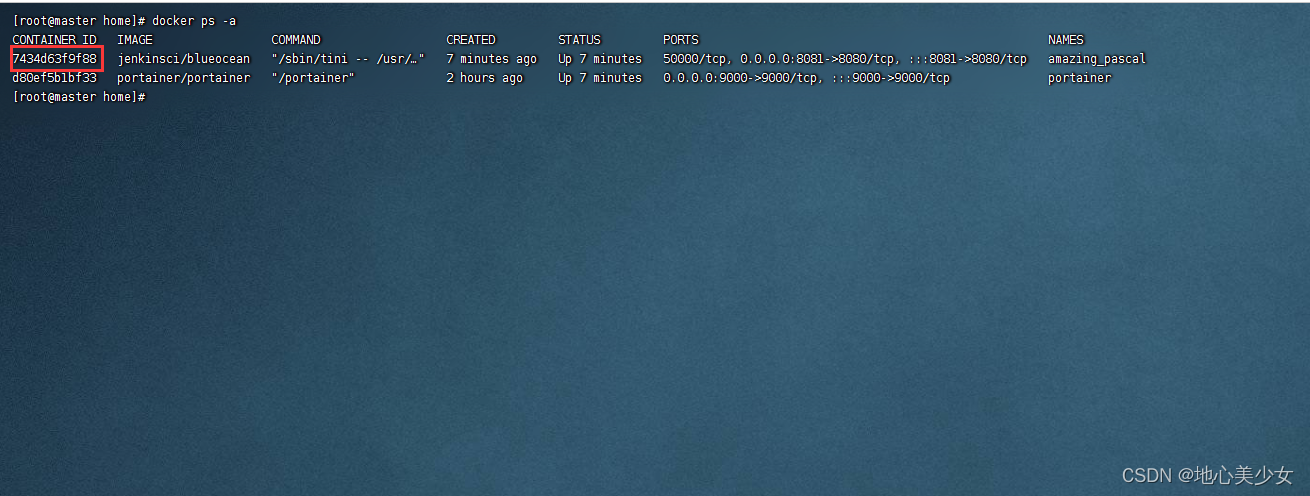
Task: Click "Up 7 minutes" status in the portainer/portainer row
Action: click(600, 78)
